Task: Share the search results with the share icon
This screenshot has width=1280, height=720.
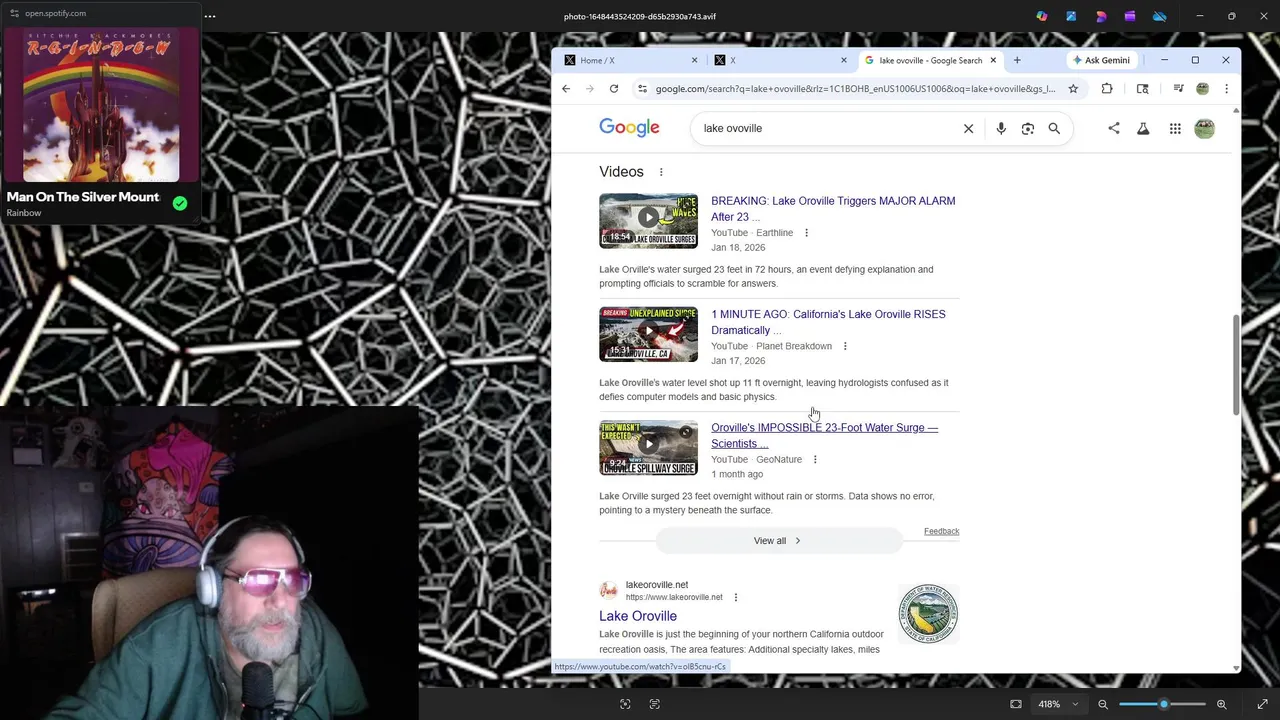Action: tap(1114, 128)
